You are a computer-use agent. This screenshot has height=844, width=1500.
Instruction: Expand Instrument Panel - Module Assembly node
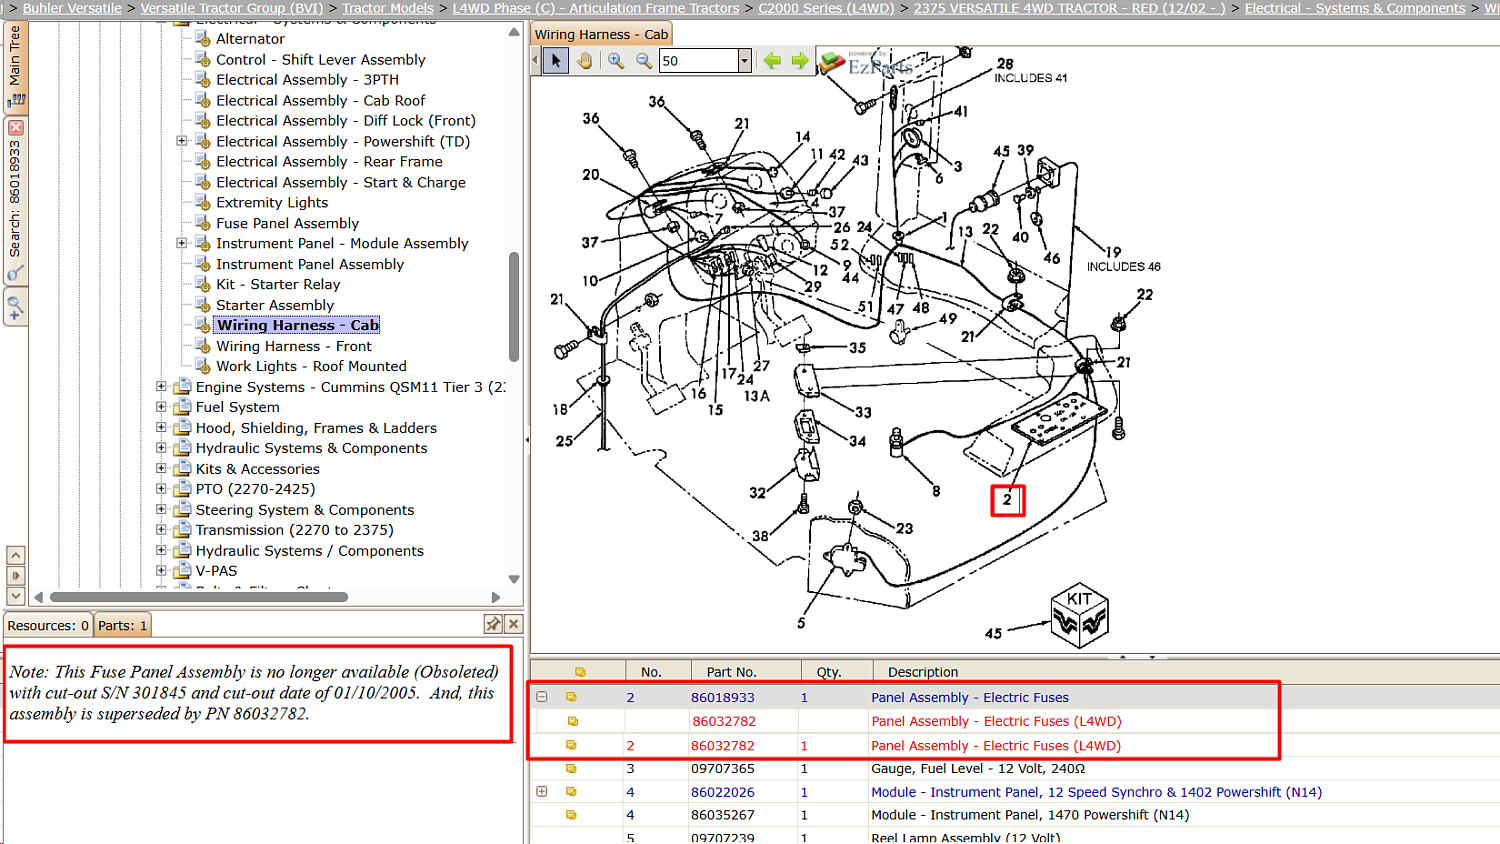[182, 243]
